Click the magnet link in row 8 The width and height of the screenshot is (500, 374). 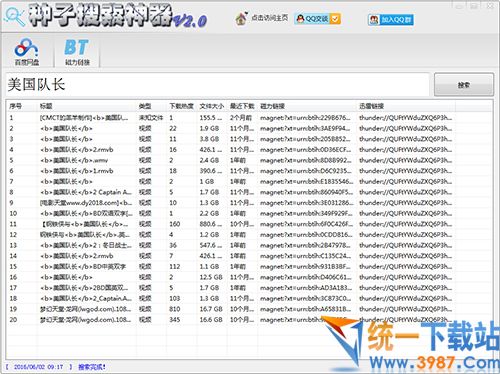coord(306,192)
